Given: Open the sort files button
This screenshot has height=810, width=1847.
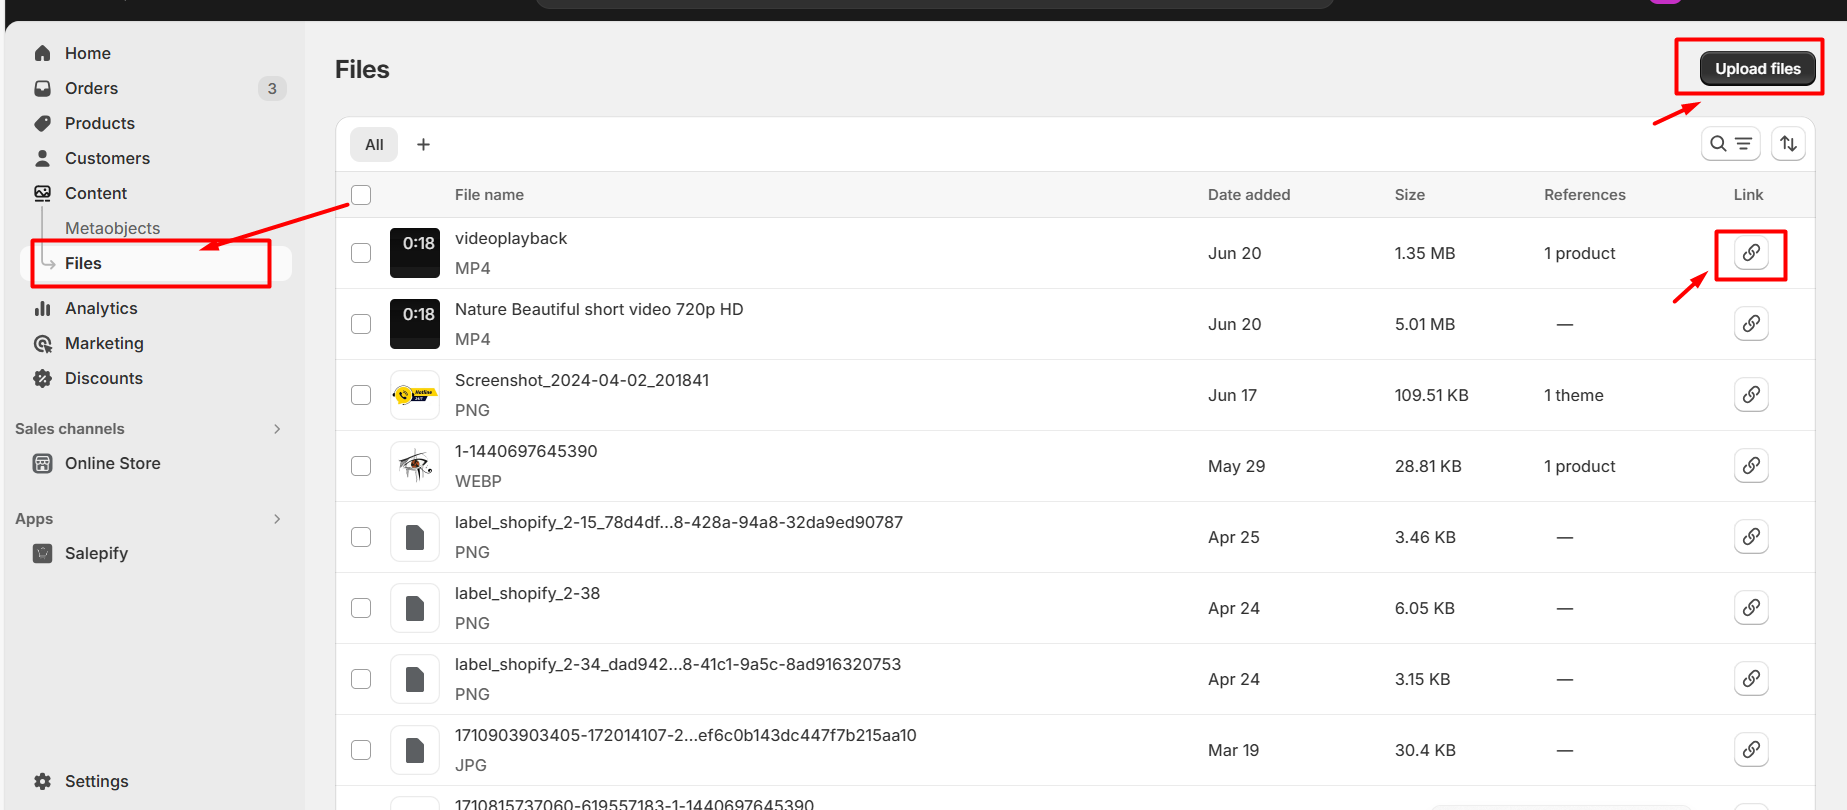Looking at the screenshot, I should coord(1788,144).
